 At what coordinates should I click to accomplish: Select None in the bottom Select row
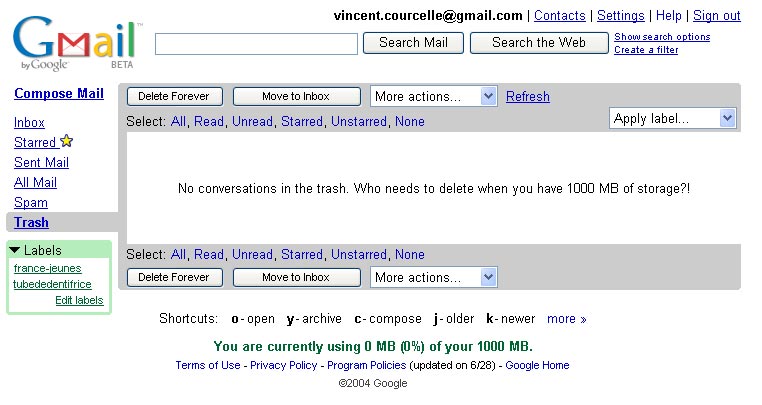tap(410, 254)
